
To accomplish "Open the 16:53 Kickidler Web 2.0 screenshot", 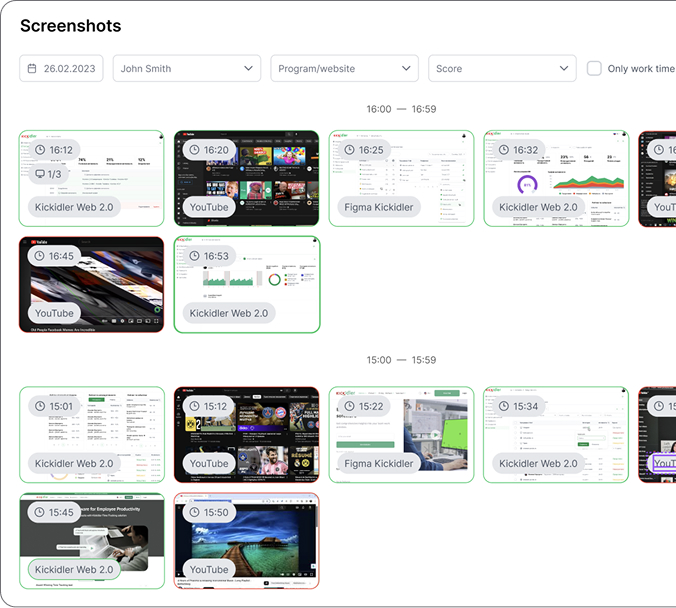I will click(x=247, y=285).
